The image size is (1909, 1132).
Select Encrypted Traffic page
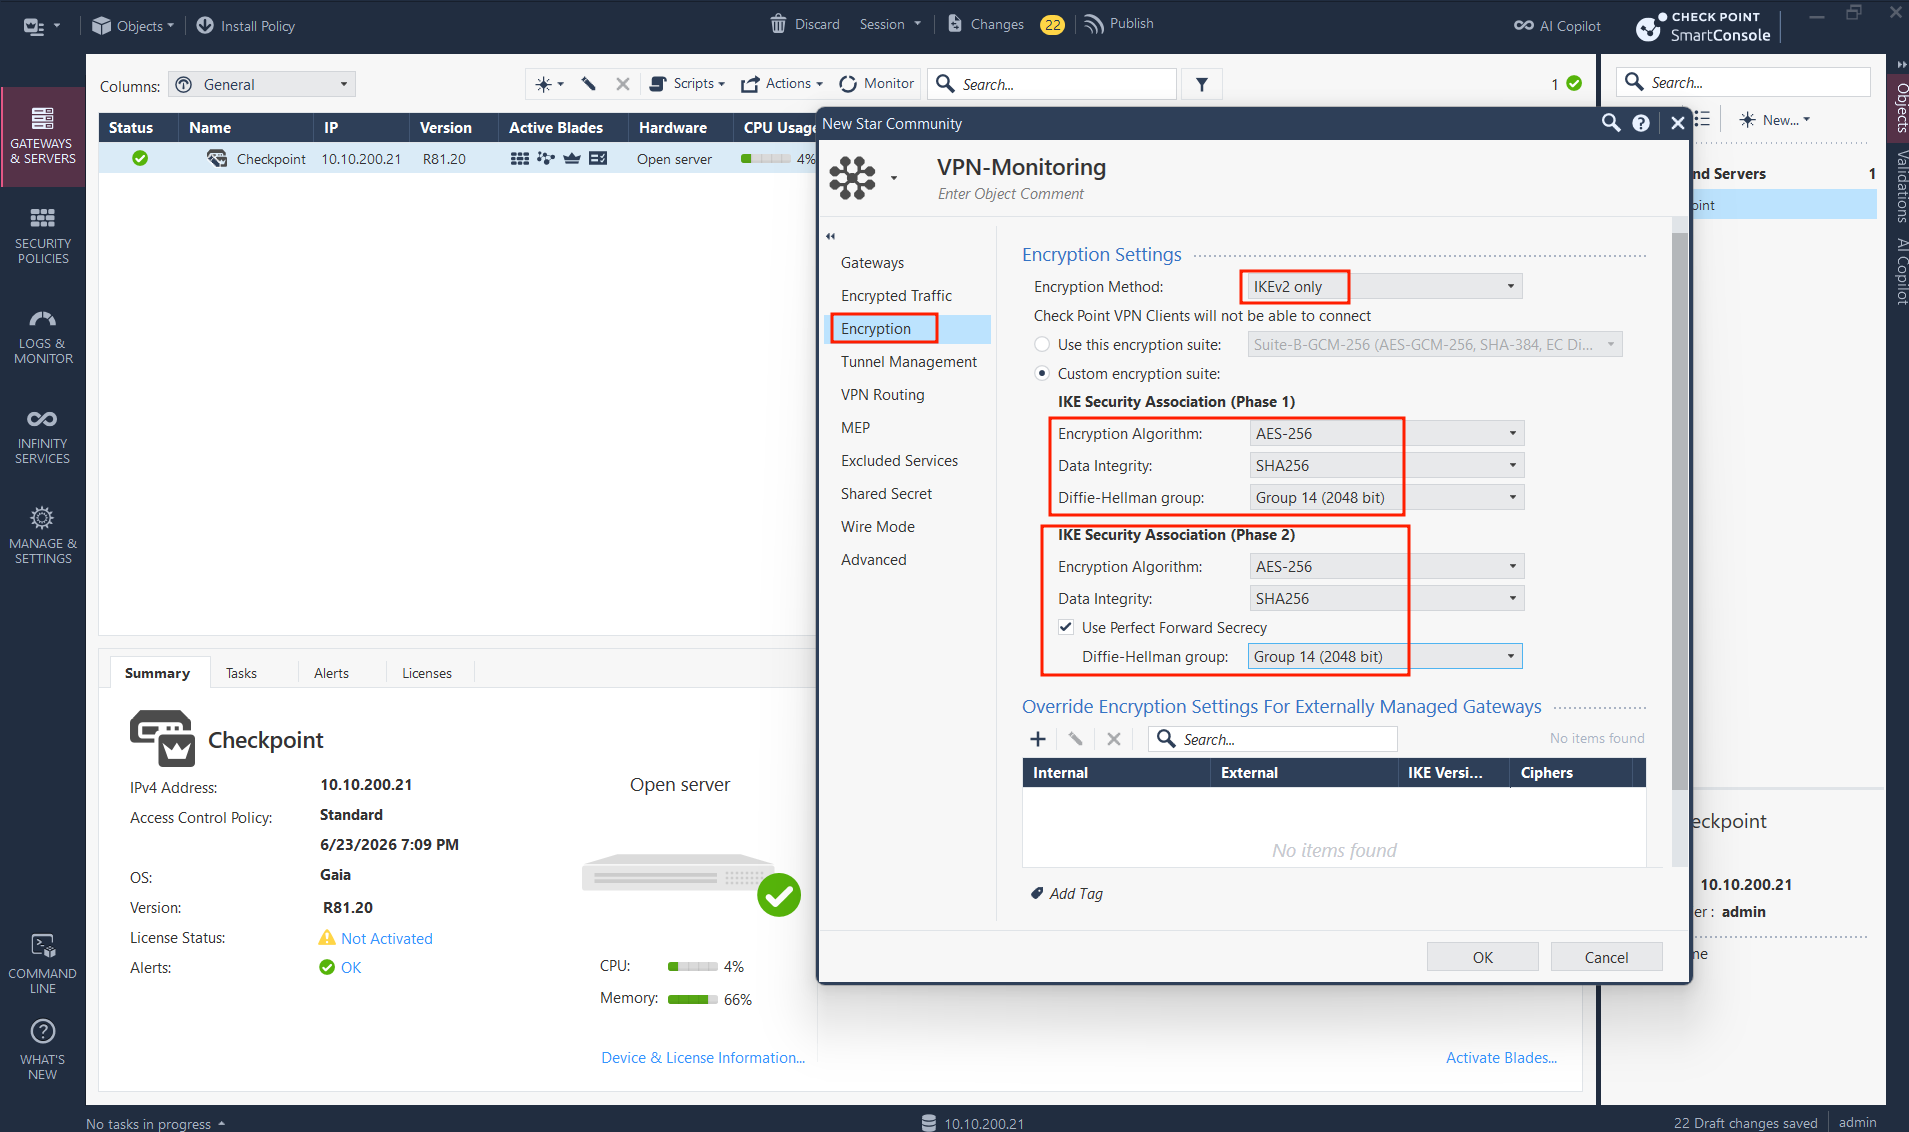point(896,296)
